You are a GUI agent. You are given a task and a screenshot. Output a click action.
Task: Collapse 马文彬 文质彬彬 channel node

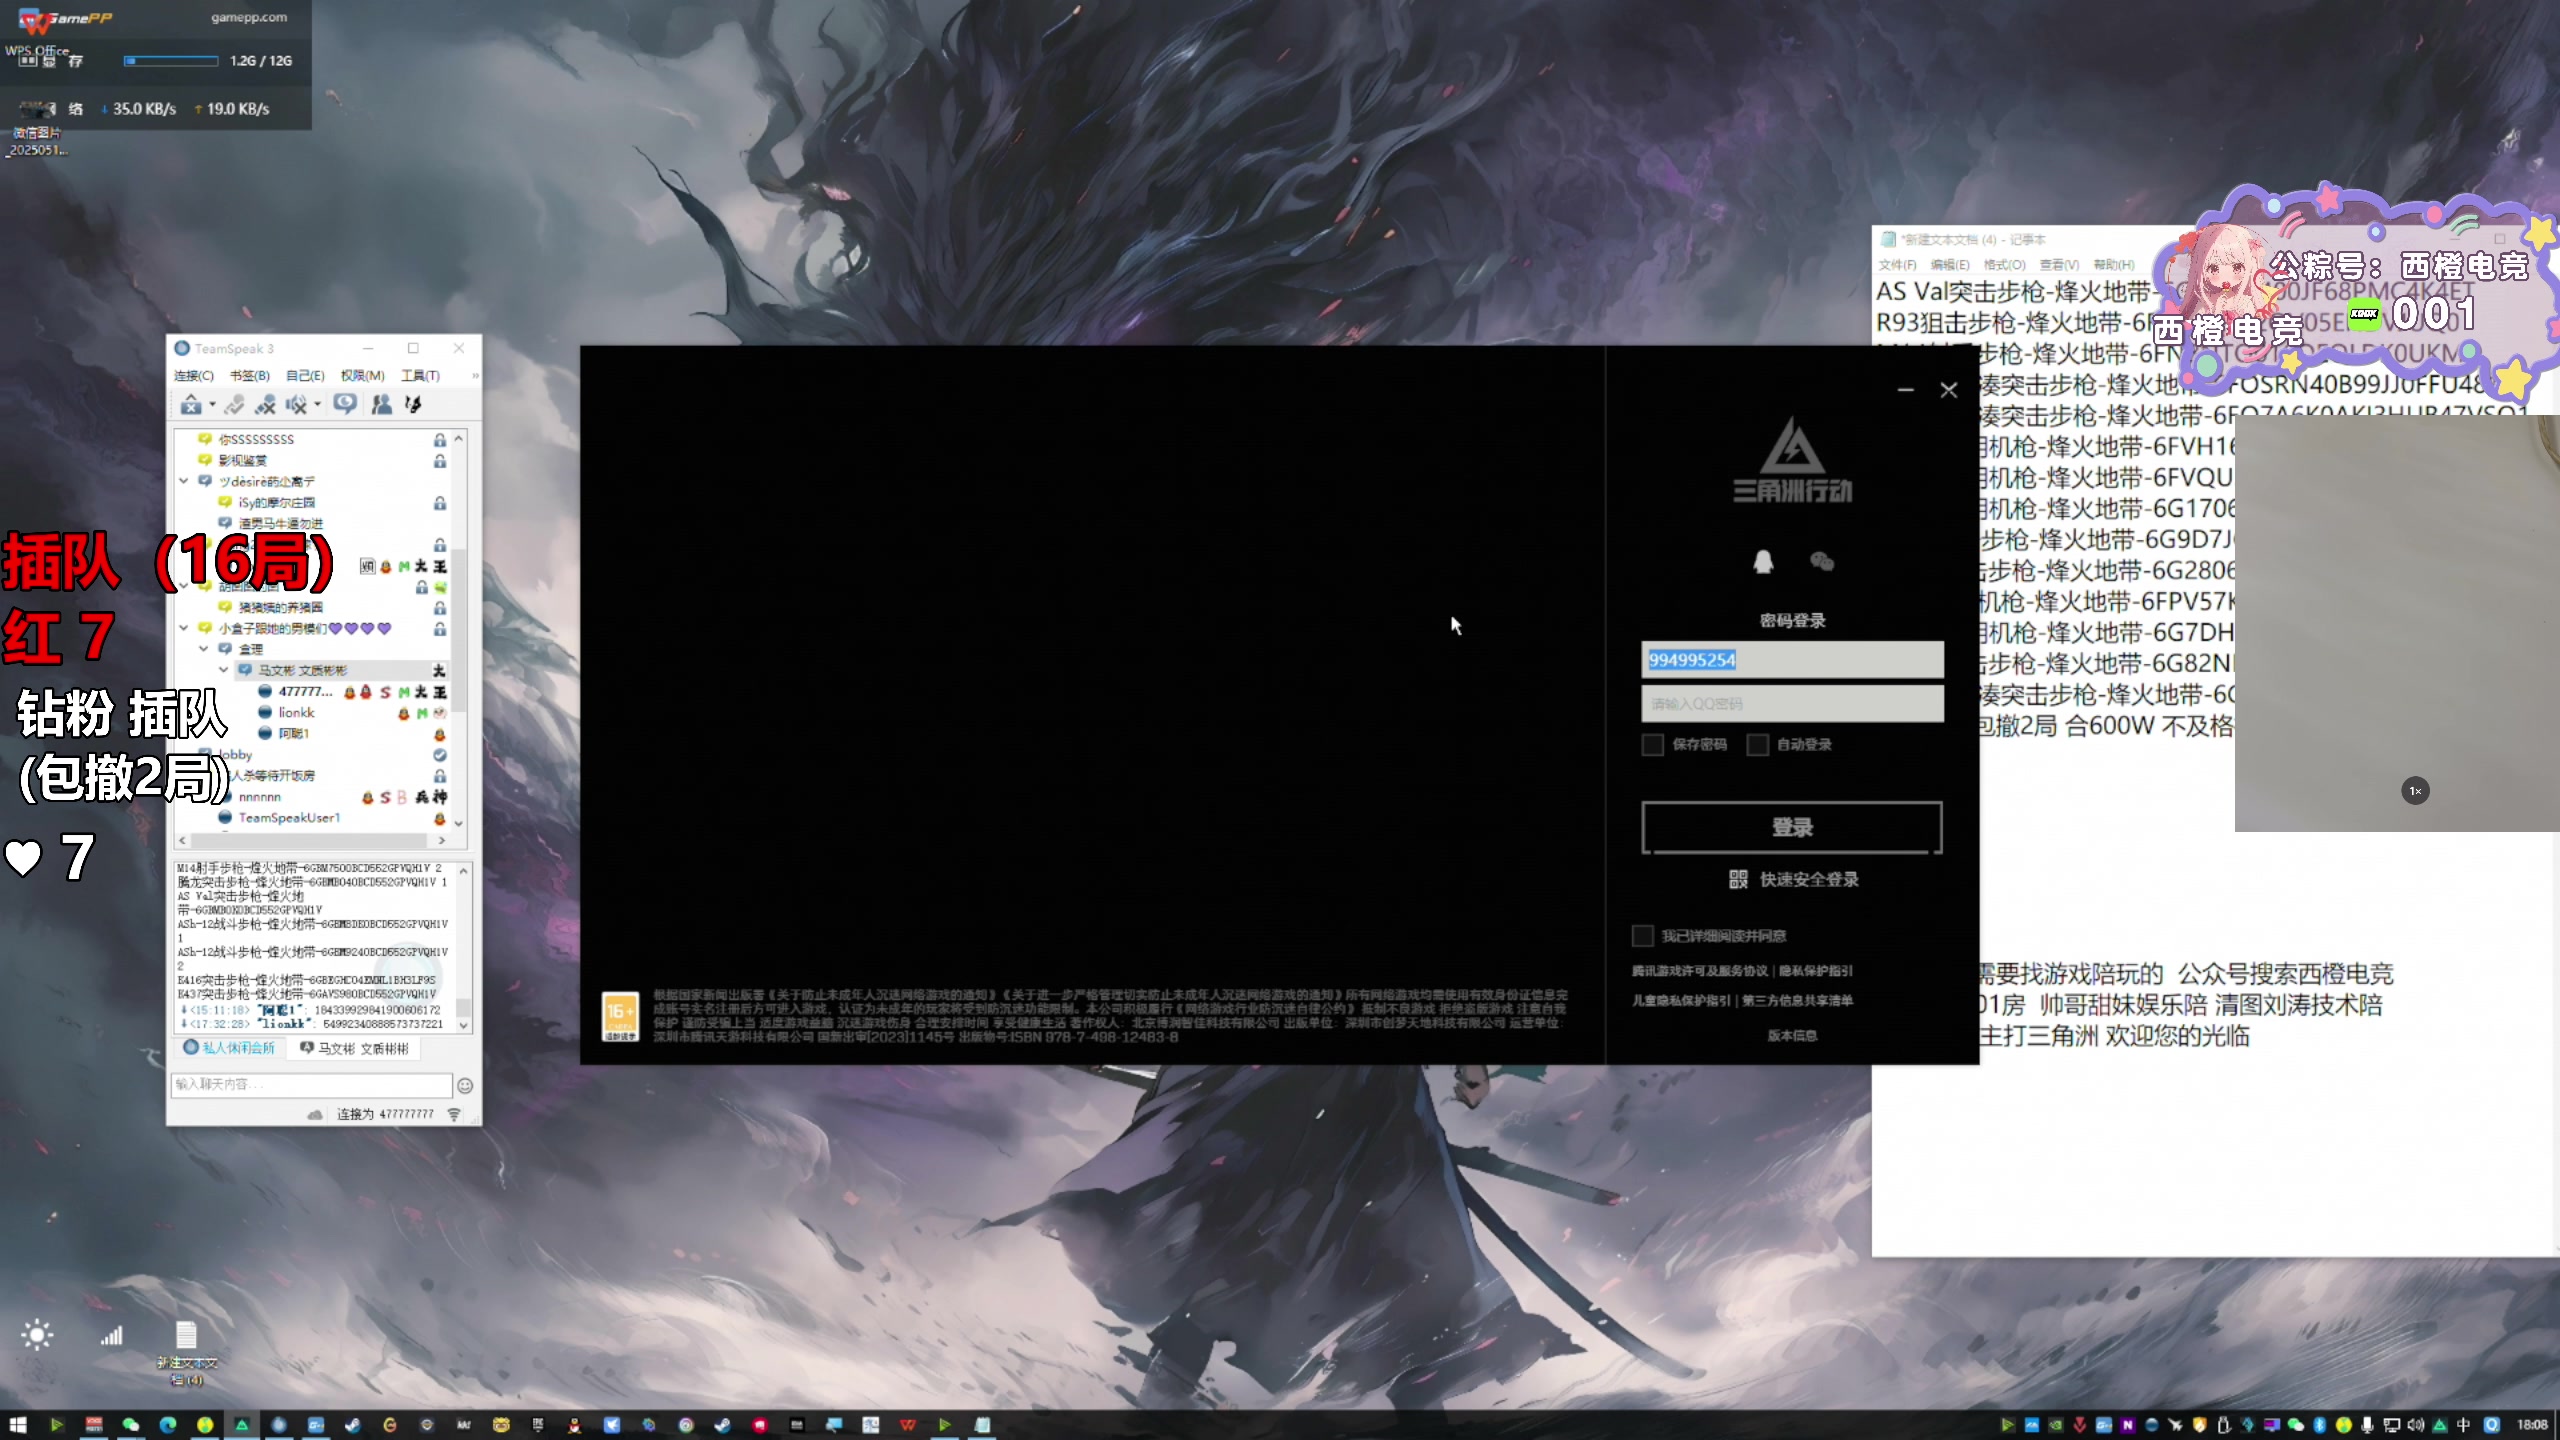point(224,670)
